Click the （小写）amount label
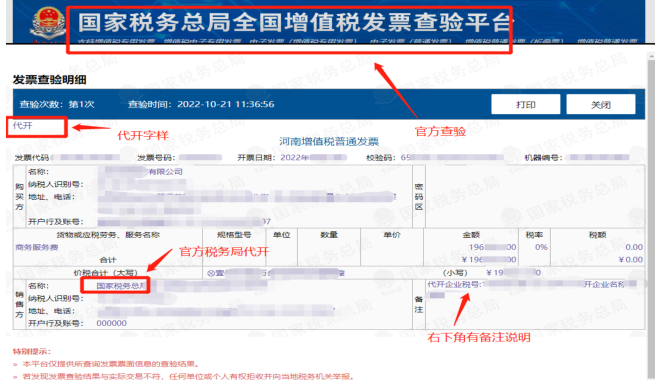 tap(455, 273)
